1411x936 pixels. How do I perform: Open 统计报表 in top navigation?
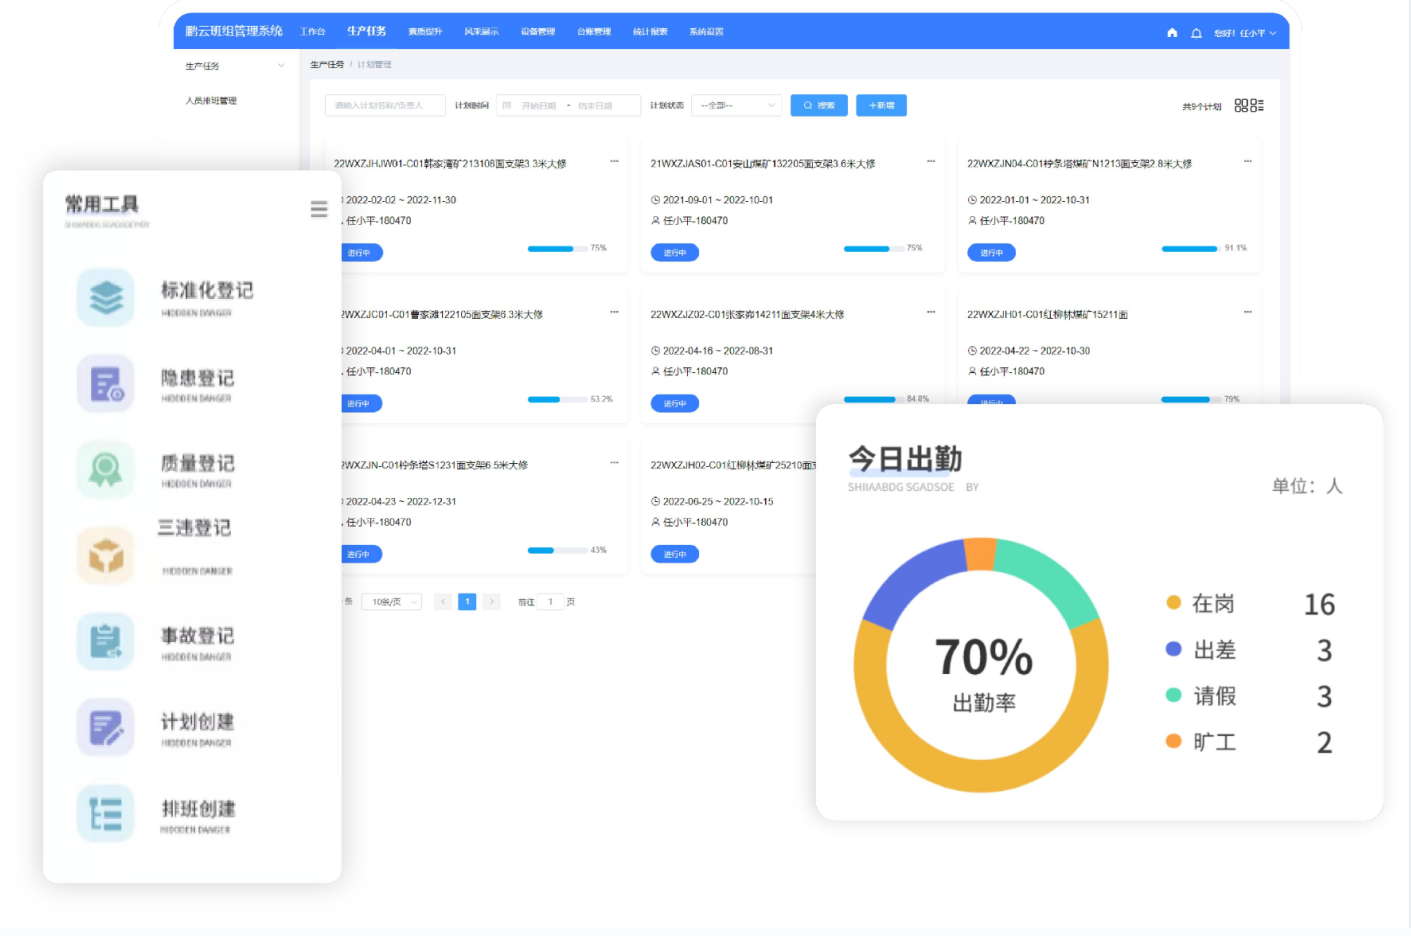(x=650, y=32)
